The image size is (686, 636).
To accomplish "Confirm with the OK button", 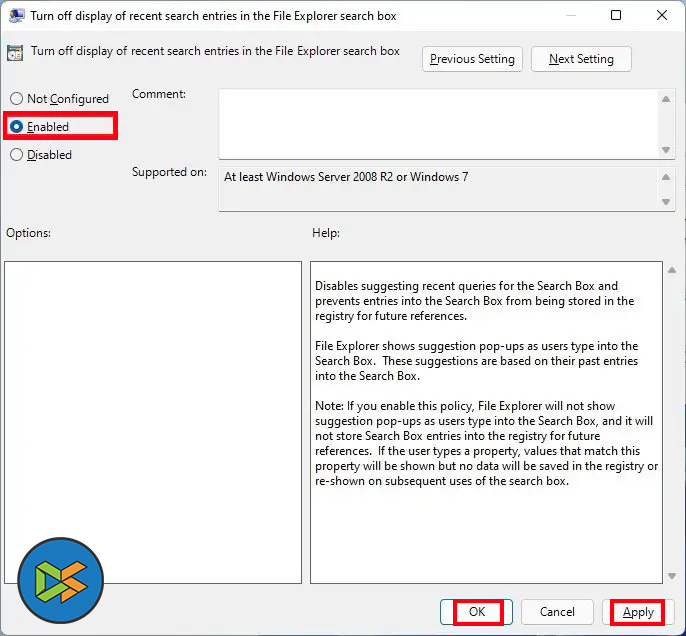I will click(476, 612).
